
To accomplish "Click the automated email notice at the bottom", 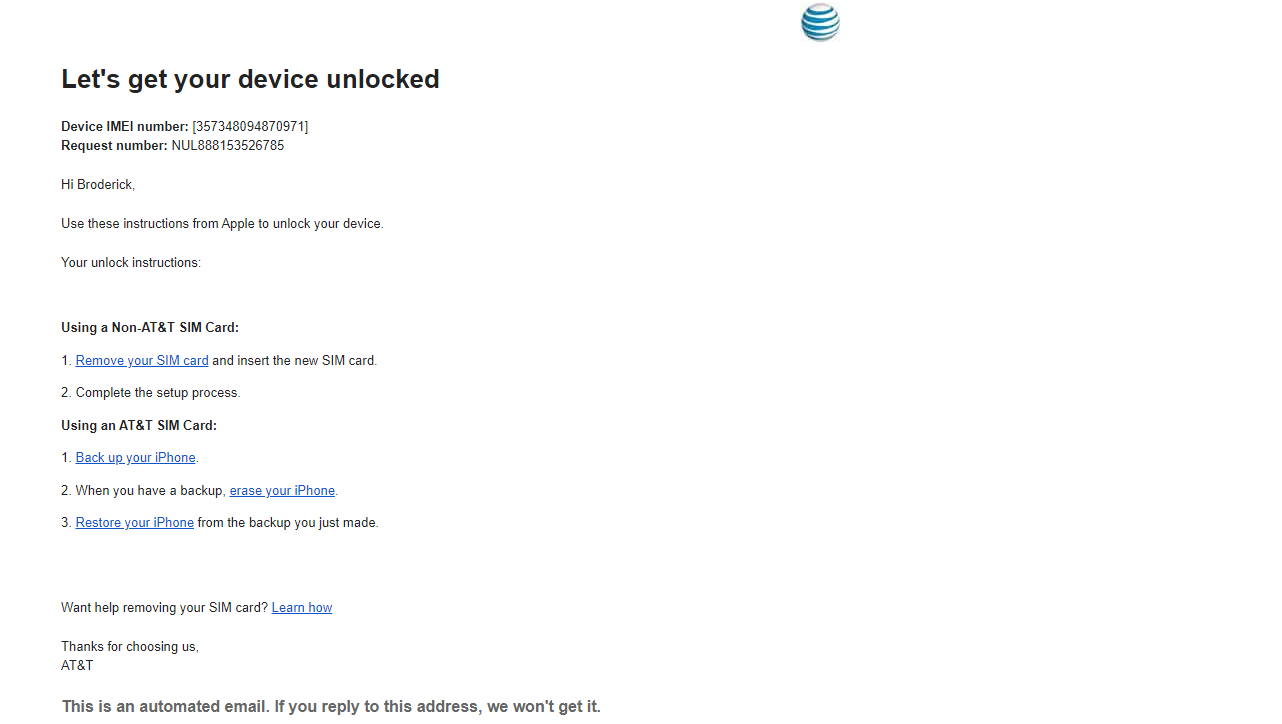I will pos(331,707).
